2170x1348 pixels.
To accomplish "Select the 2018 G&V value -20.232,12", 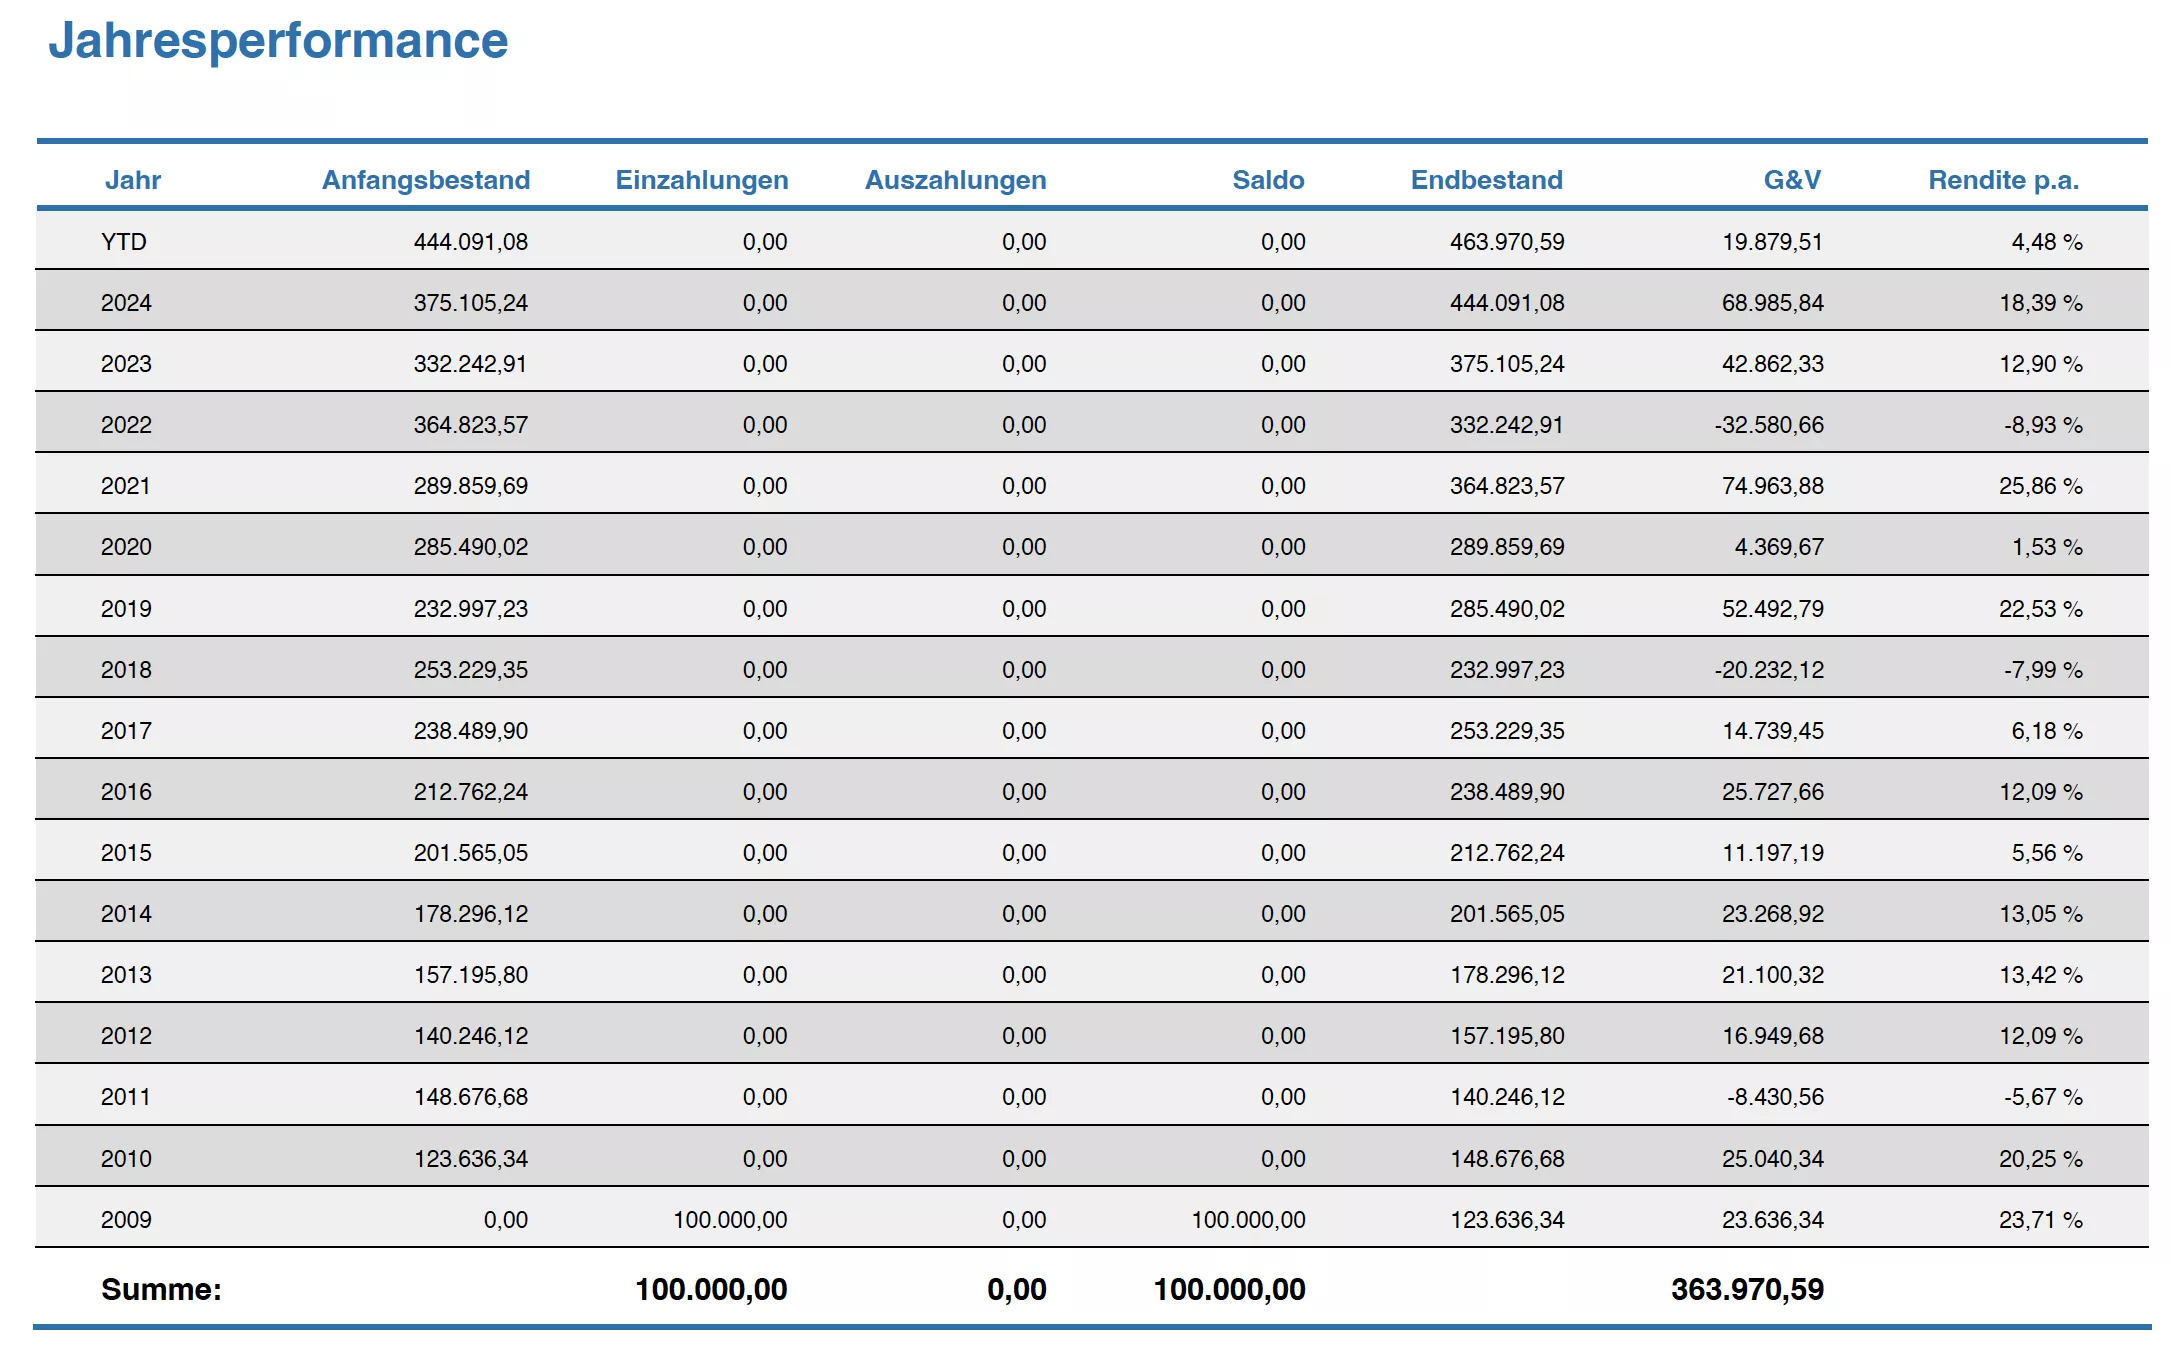I will click(1768, 670).
